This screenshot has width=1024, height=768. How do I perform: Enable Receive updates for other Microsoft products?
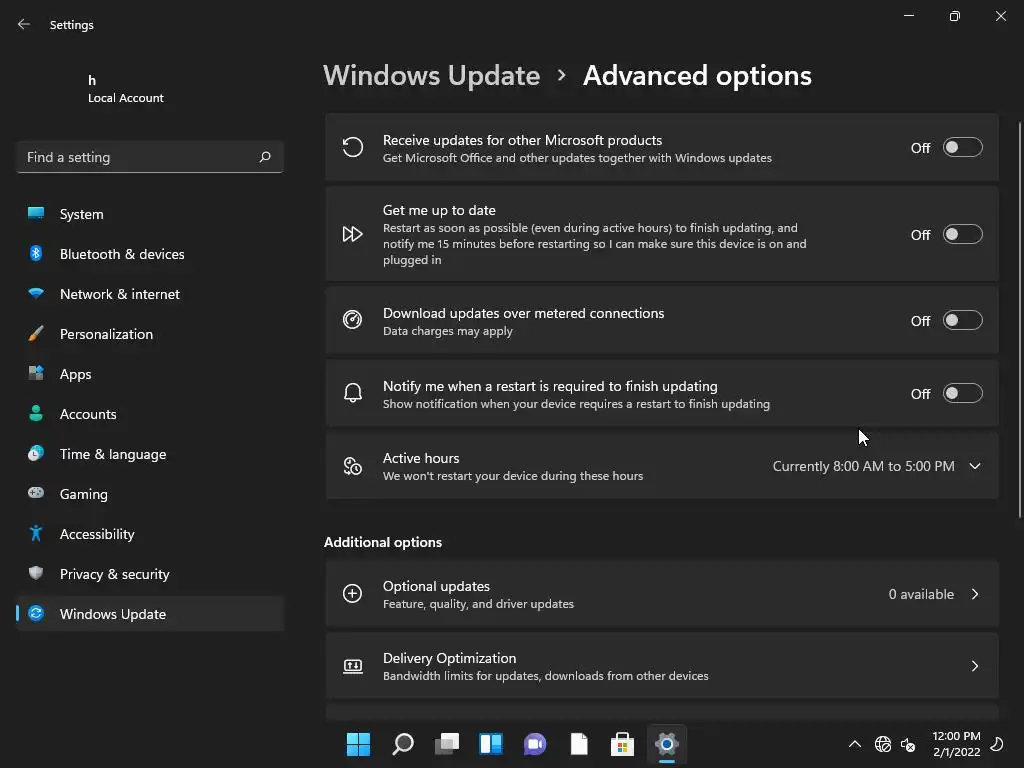(x=963, y=148)
